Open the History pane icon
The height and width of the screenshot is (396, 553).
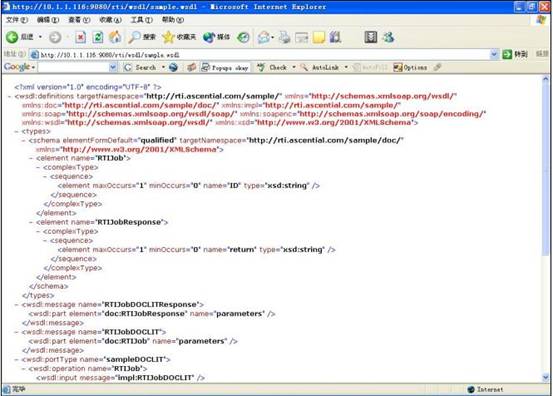[243, 37]
